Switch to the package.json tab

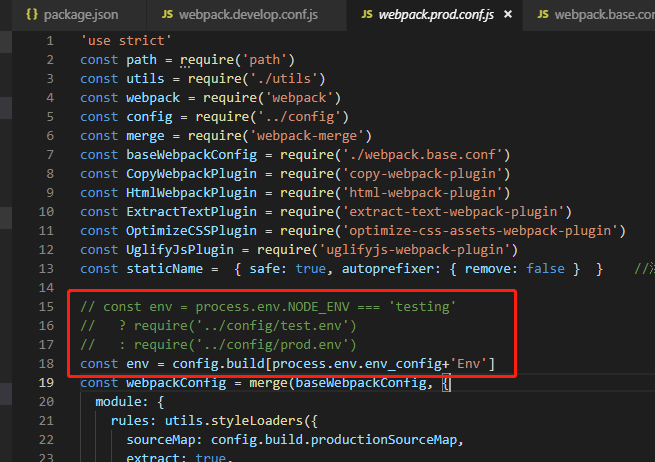tap(72, 15)
